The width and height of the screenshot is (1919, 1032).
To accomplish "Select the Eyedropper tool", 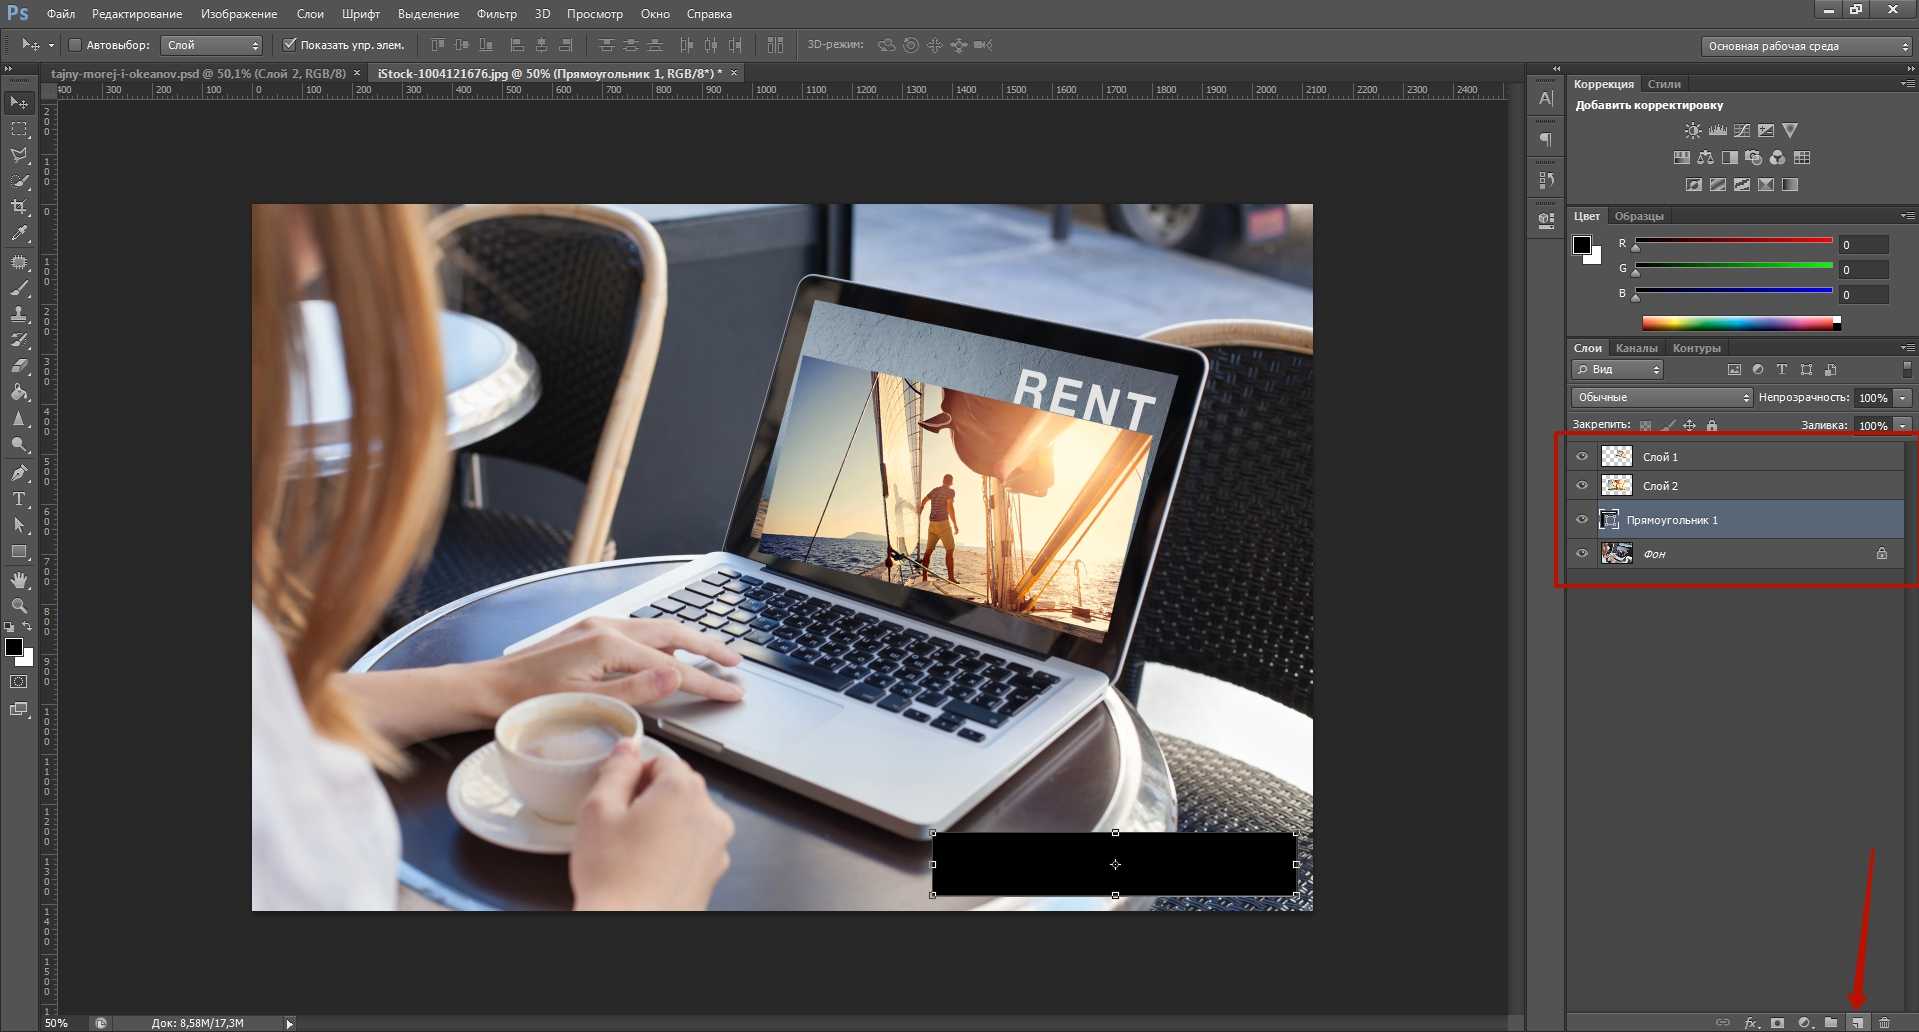I will [x=19, y=234].
